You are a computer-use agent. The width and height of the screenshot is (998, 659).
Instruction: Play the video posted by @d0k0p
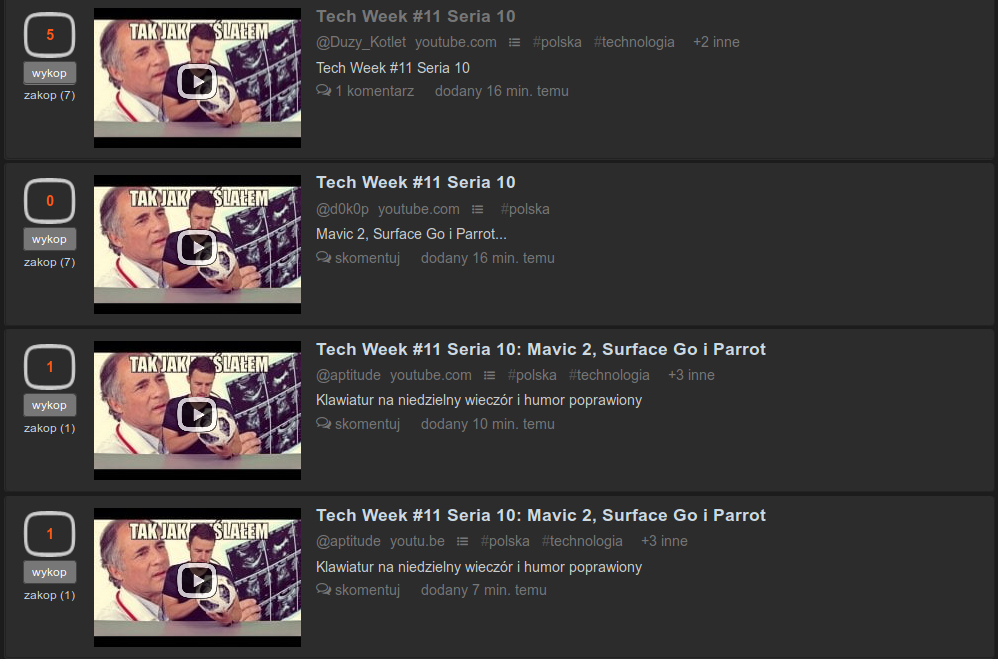(x=197, y=247)
